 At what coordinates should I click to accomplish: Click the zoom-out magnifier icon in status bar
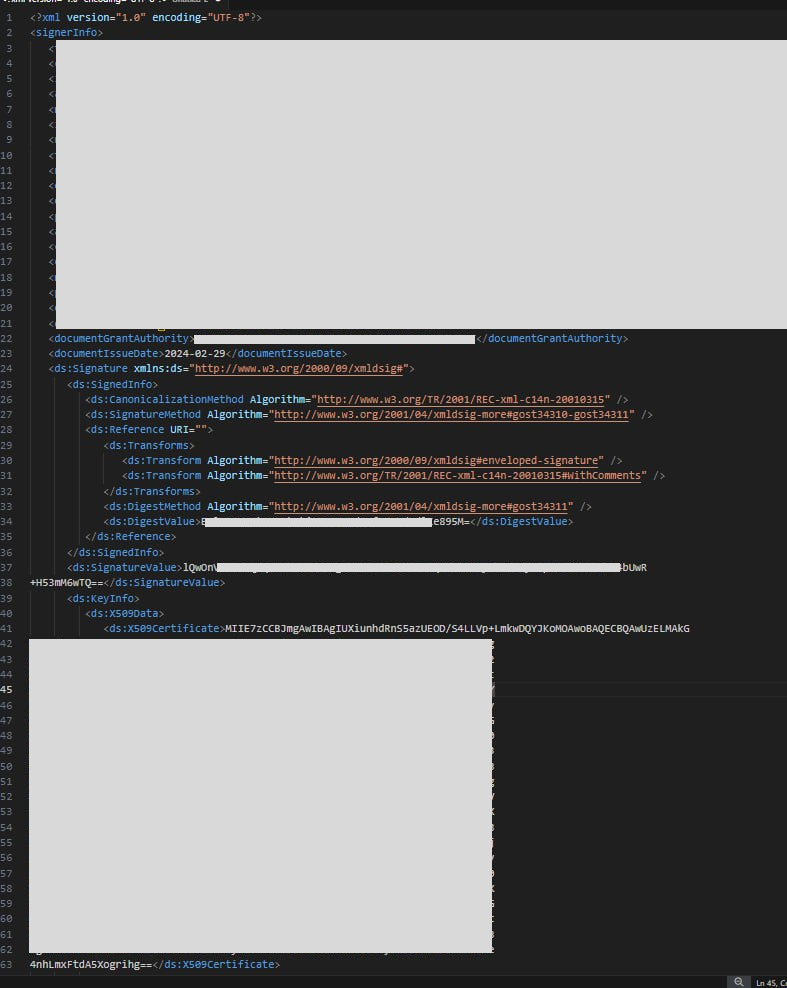738,982
